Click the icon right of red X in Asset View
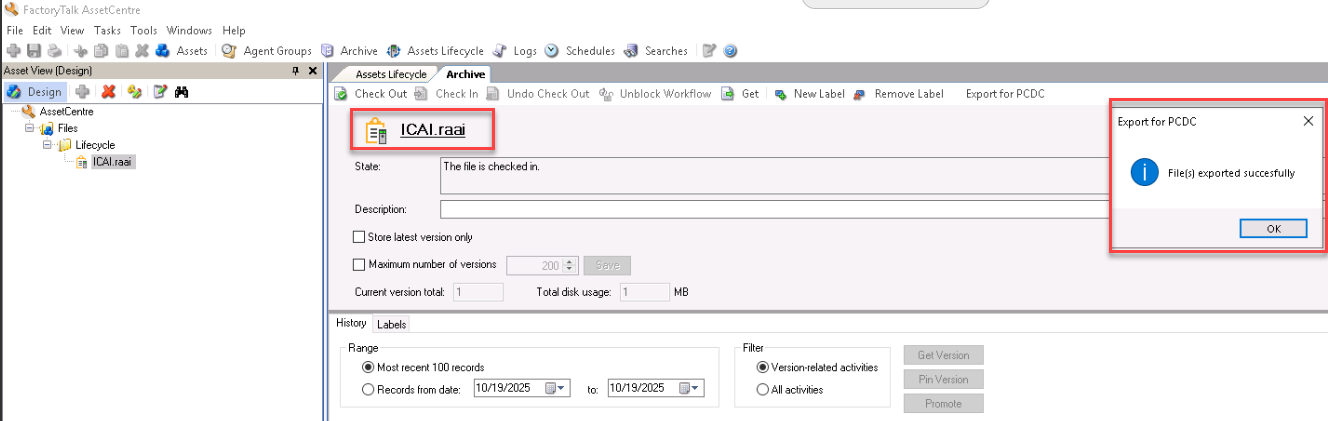This screenshot has height=421, width=1328. (134, 91)
